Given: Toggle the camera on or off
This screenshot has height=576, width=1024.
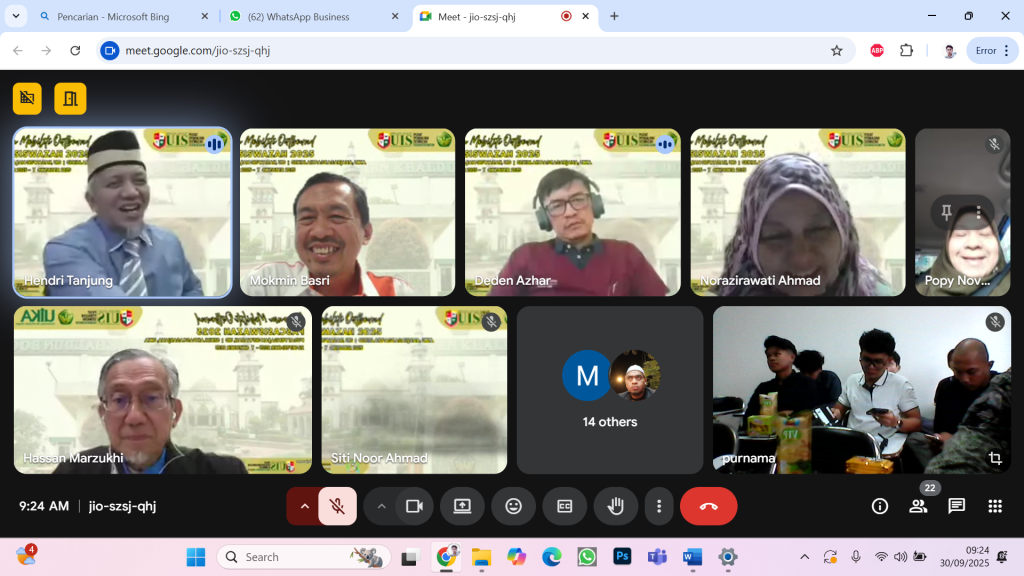Looking at the screenshot, I should 414,506.
